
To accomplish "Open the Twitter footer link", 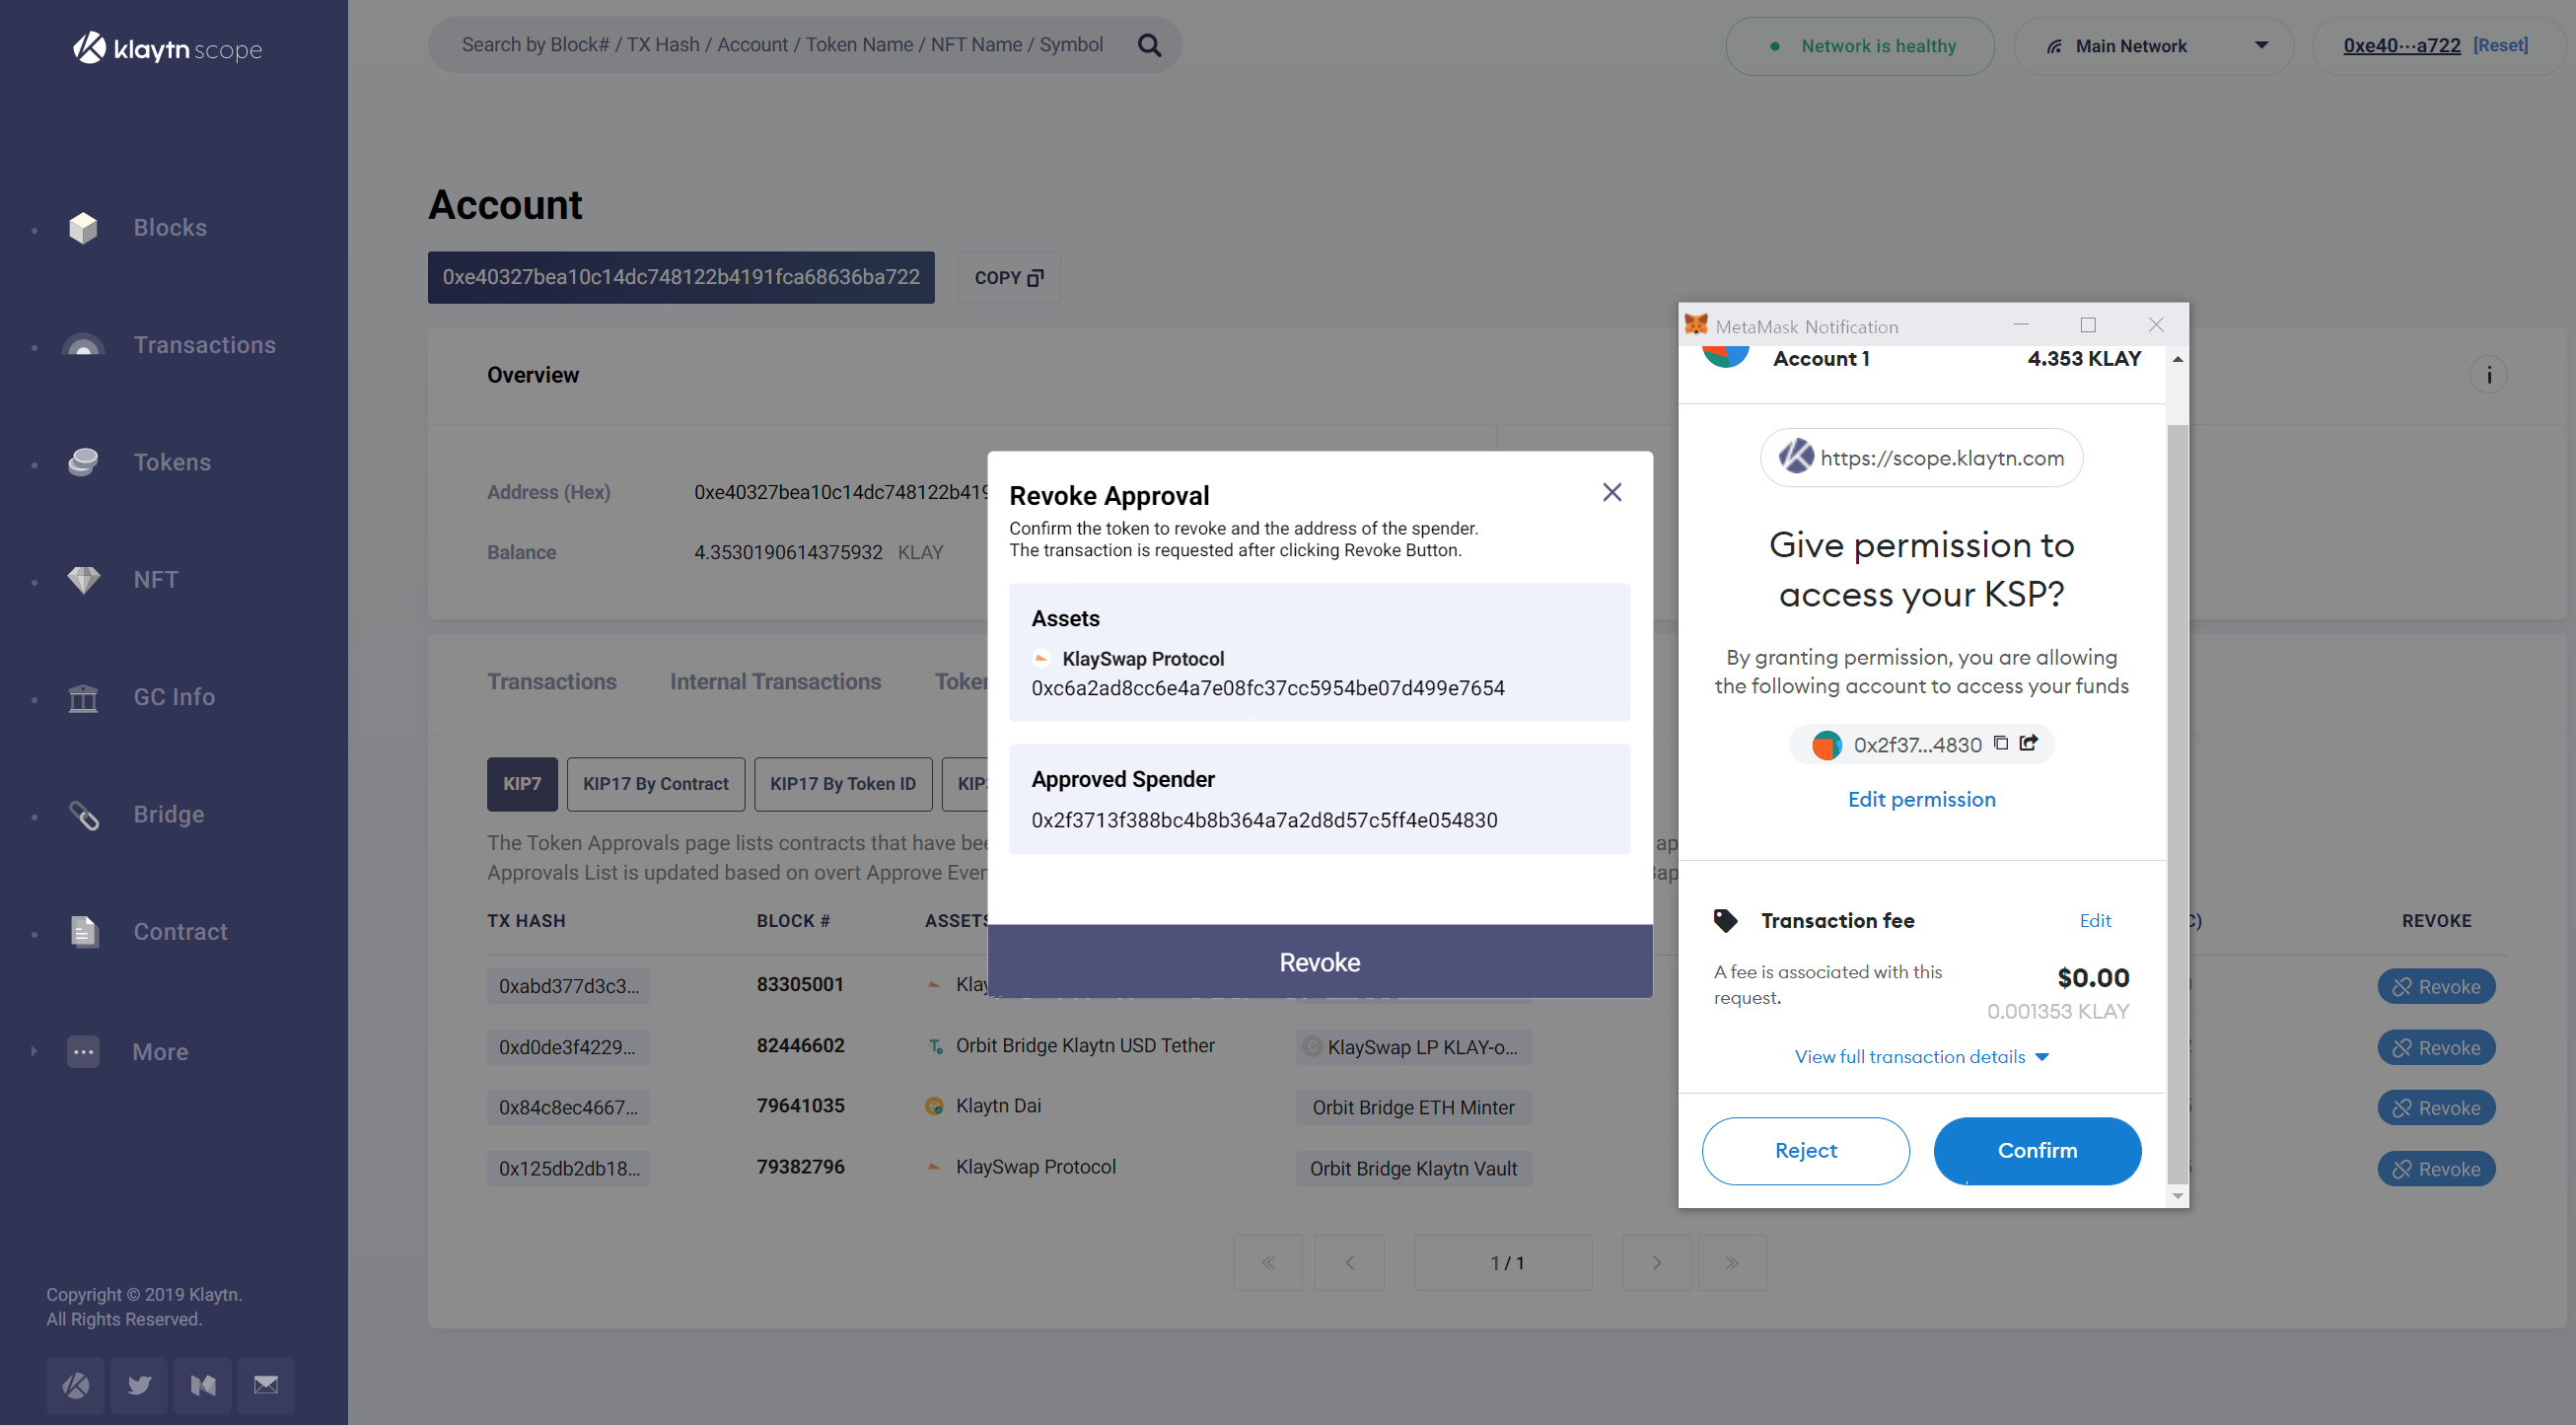I will pos(139,1385).
